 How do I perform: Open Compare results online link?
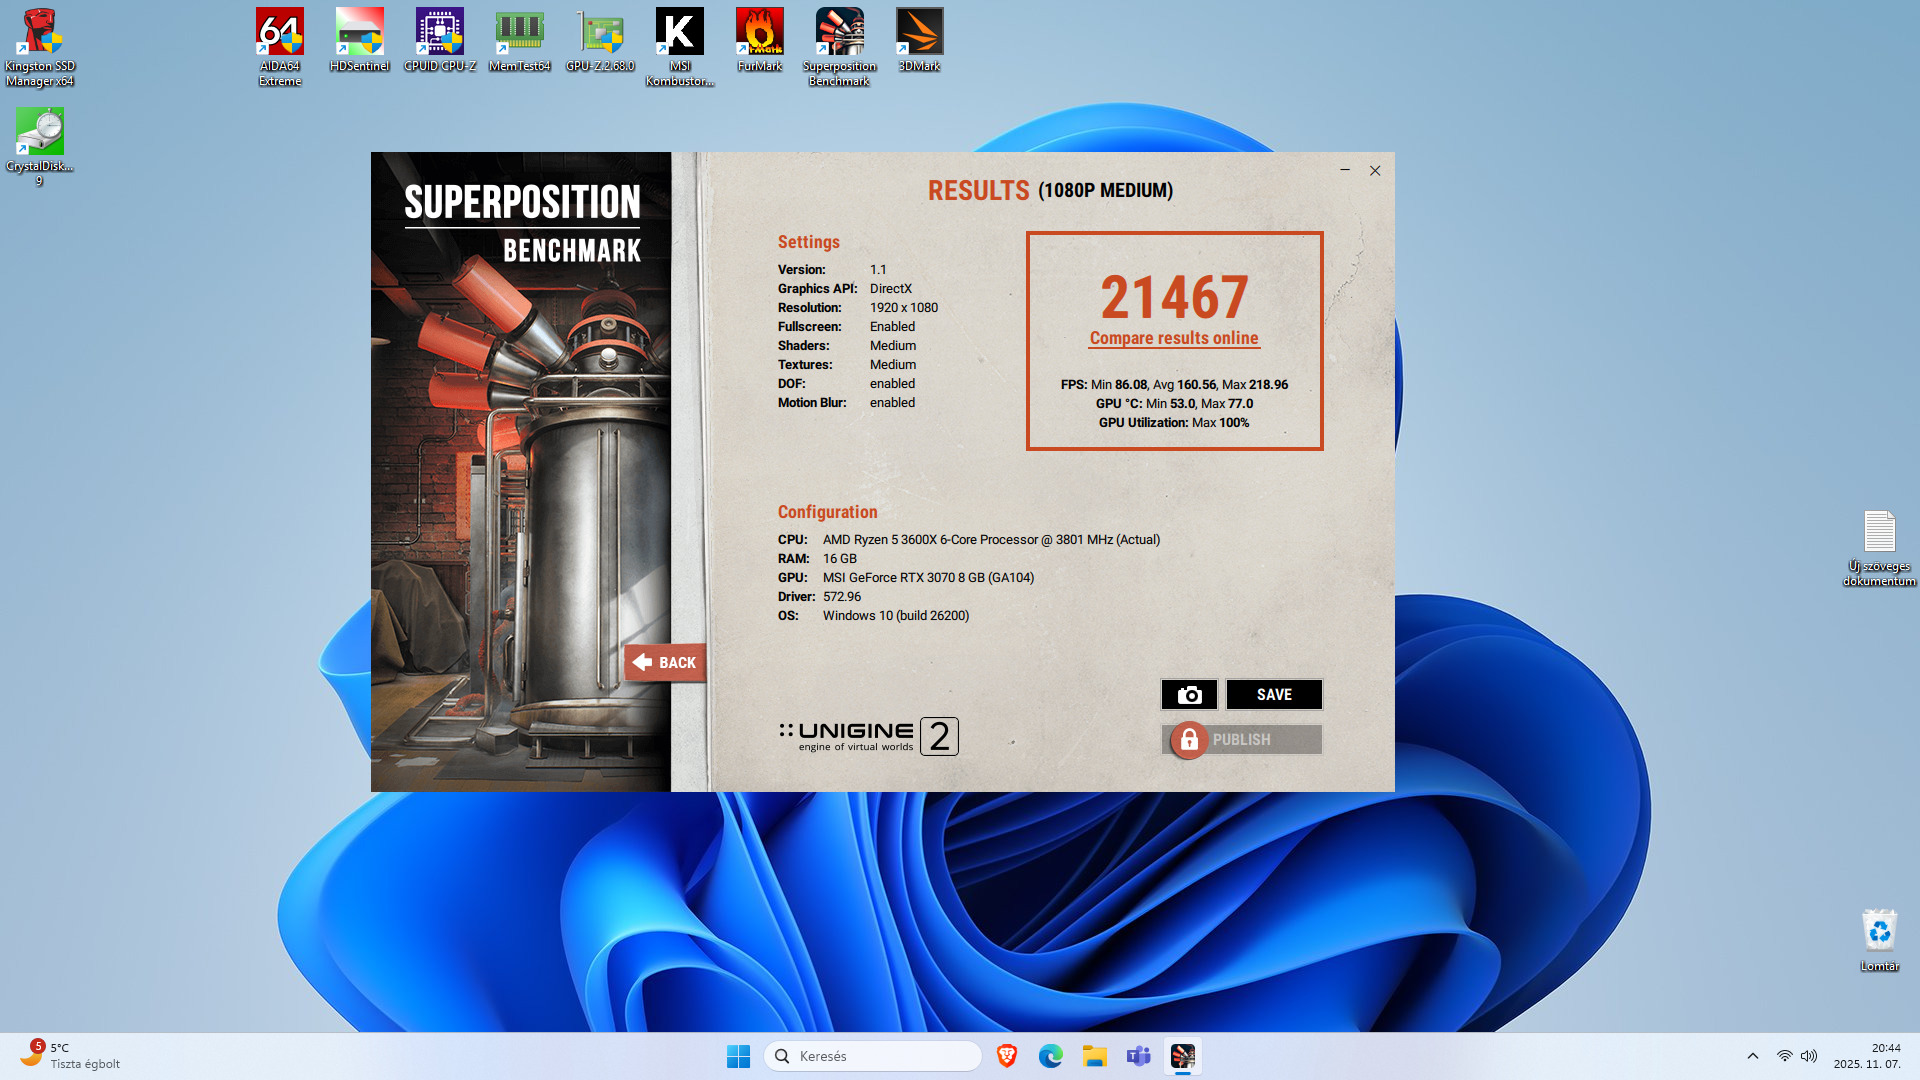1174,338
